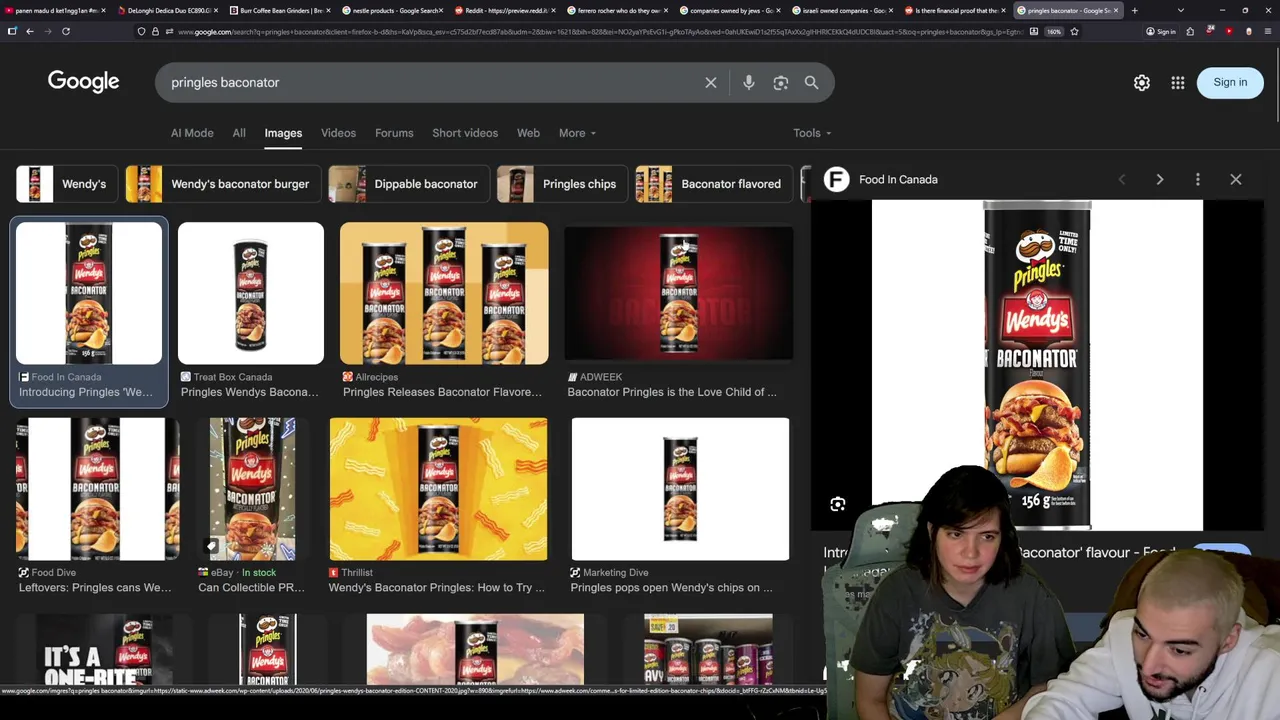Switch to Videos tab
1280x720 pixels.
[338, 133]
